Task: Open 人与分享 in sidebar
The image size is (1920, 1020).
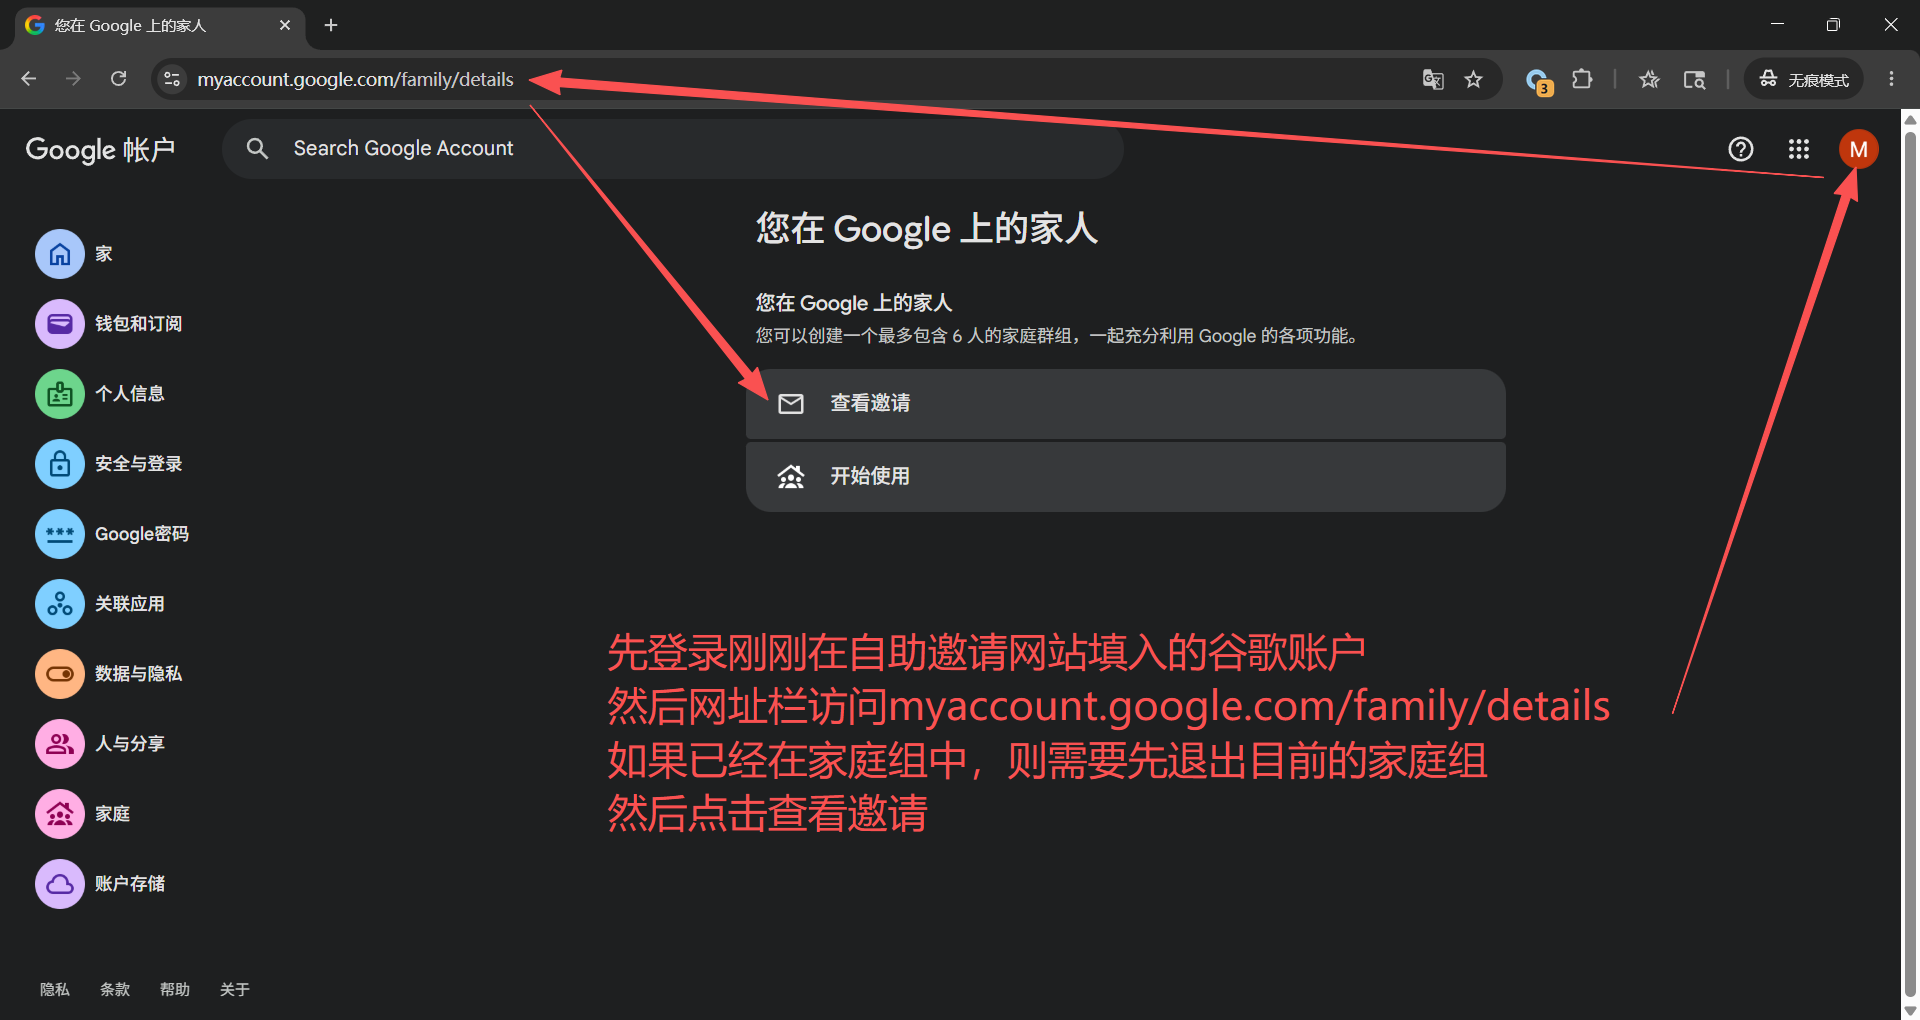Action: pos(100,744)
